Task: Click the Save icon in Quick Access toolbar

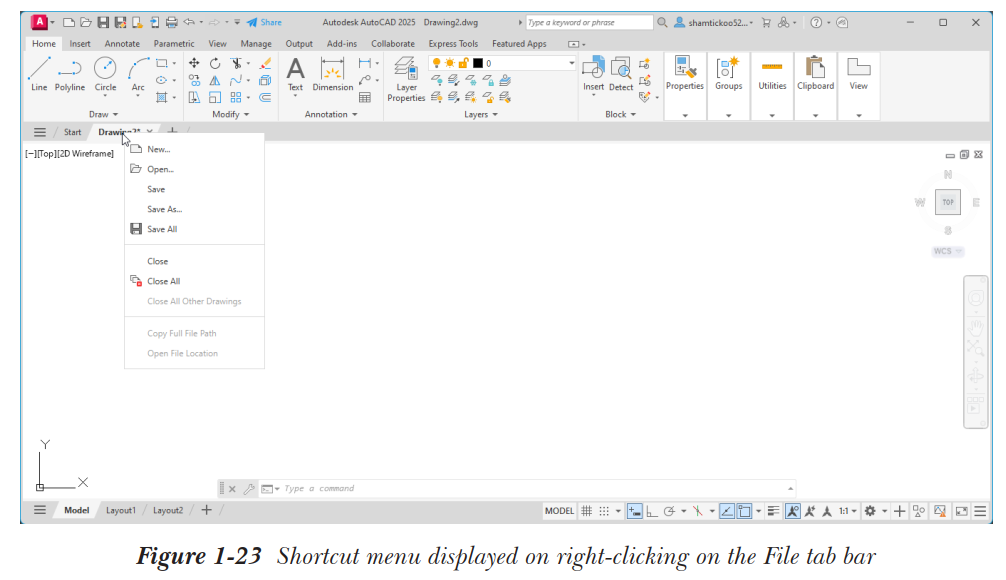Action: tap(103, 22)
